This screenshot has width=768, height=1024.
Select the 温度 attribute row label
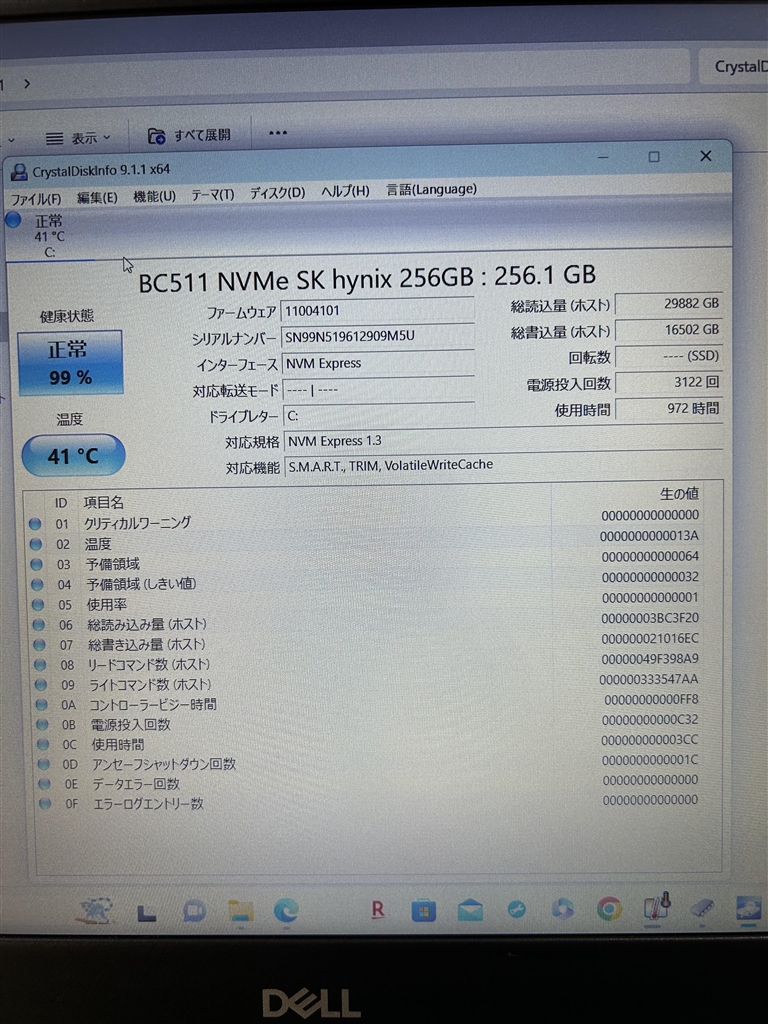click(x=98, y=543)
